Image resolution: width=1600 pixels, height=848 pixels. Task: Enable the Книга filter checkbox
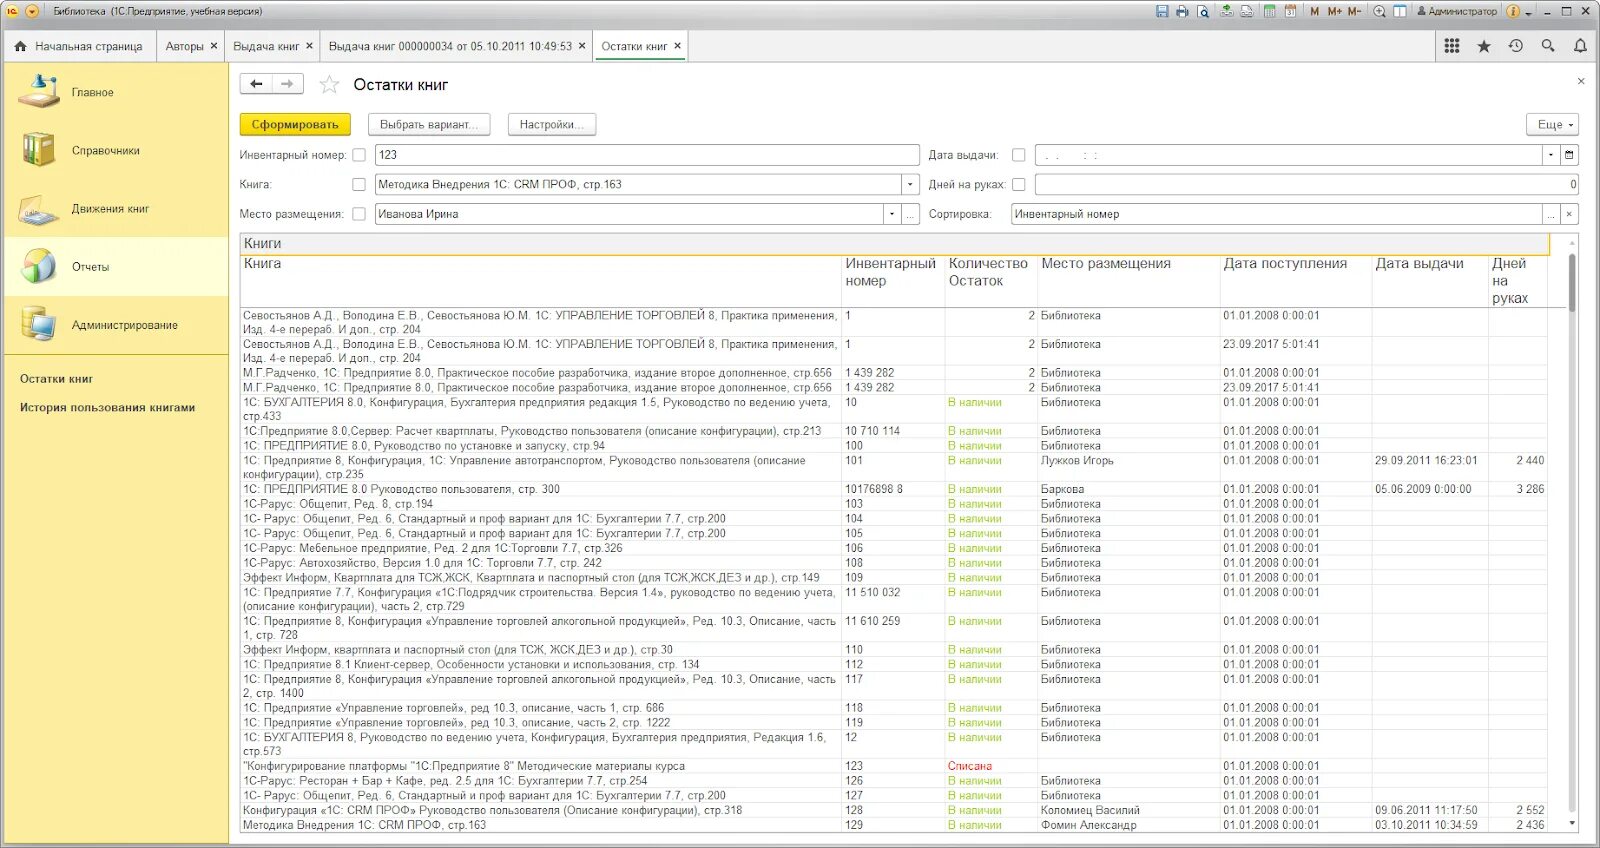pyautogui.click(x=359, y=184)
